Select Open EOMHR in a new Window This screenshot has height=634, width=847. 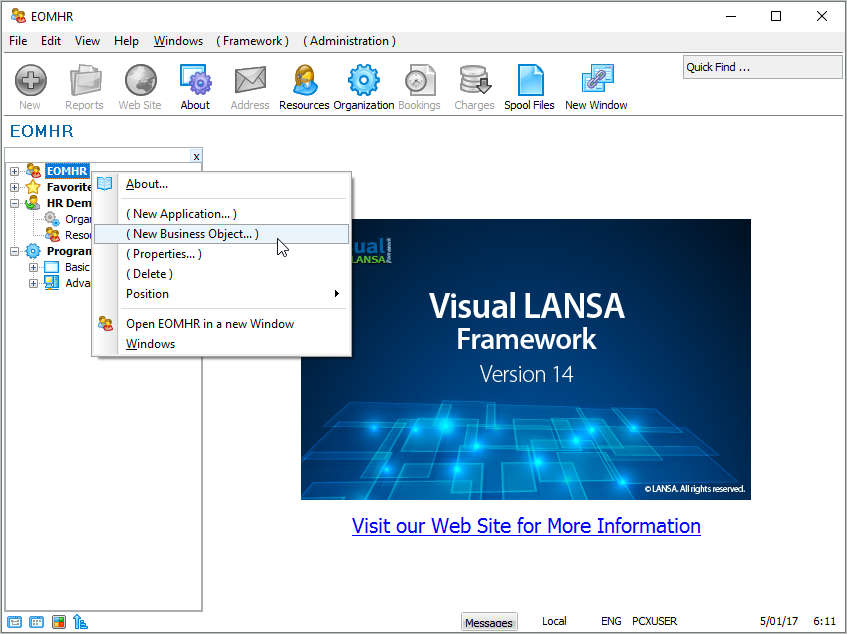(221, 324)
